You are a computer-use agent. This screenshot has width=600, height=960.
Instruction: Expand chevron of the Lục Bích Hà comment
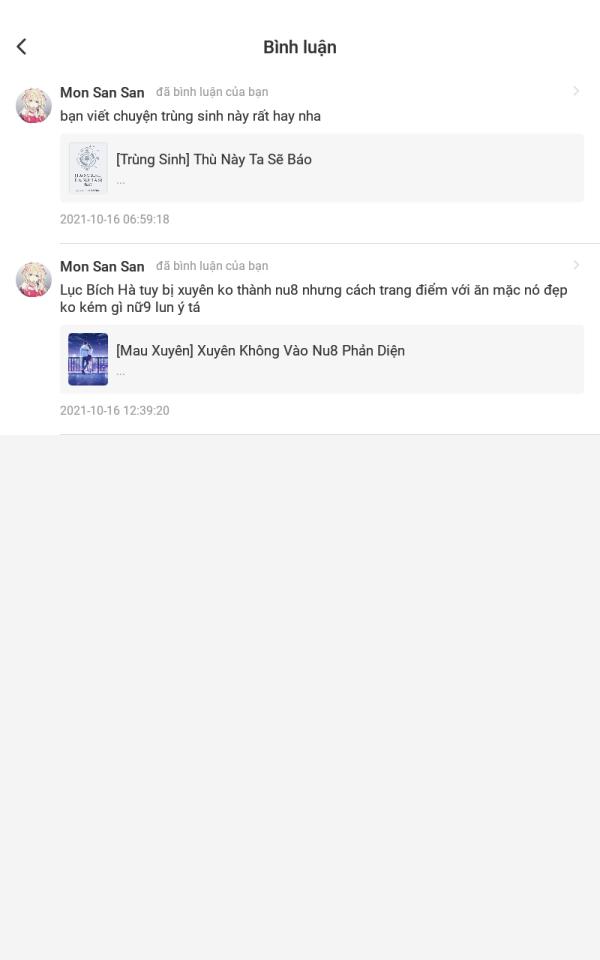point(576,265)
